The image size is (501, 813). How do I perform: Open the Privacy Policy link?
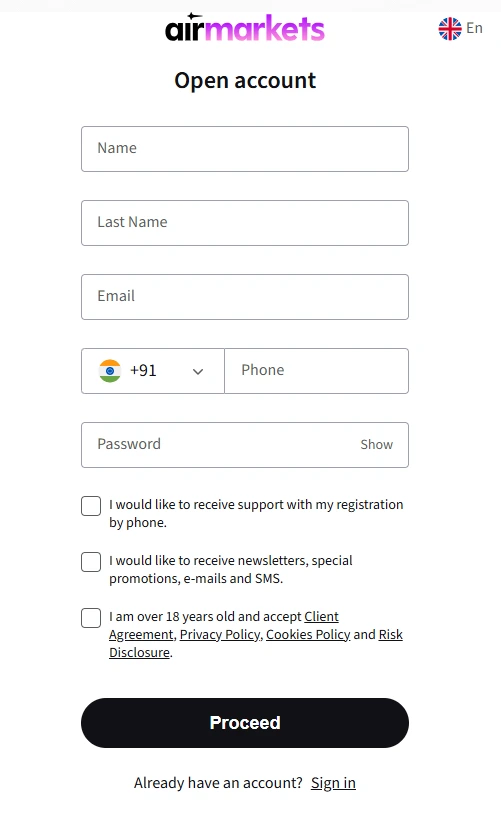220,635
